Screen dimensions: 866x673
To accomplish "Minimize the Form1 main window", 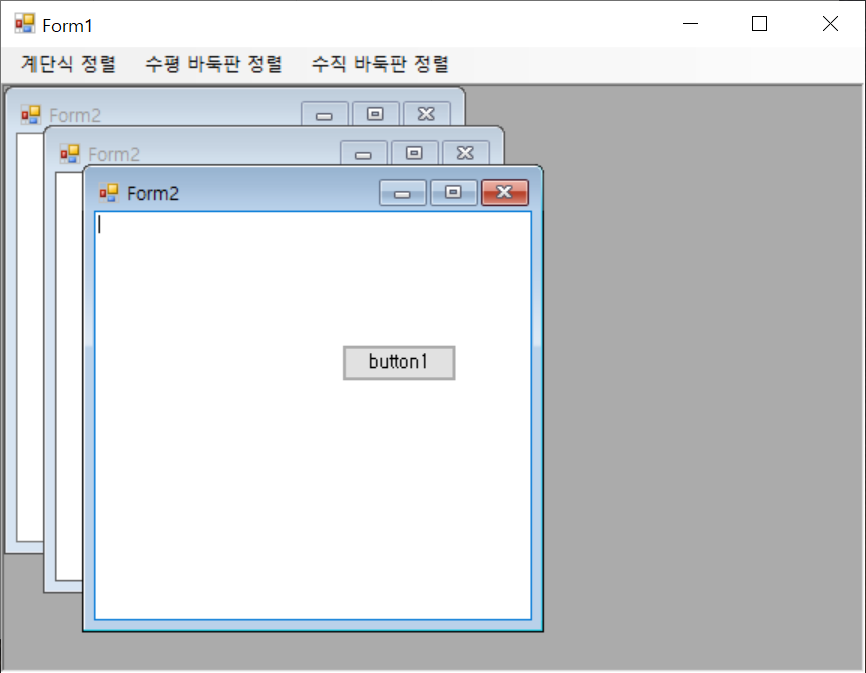I will tap(690, 24).
